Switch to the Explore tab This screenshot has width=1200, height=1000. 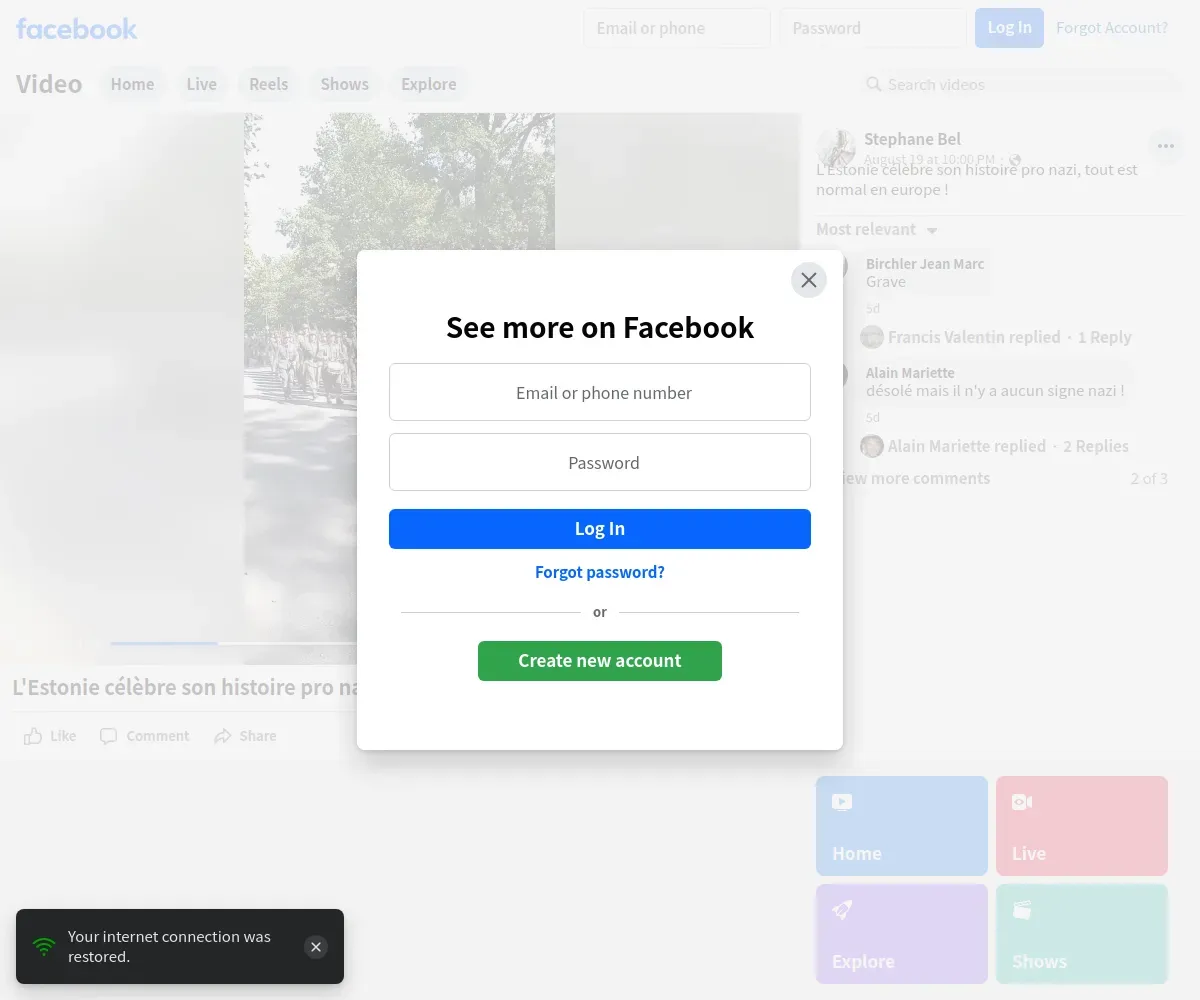[x=429, y=84]
